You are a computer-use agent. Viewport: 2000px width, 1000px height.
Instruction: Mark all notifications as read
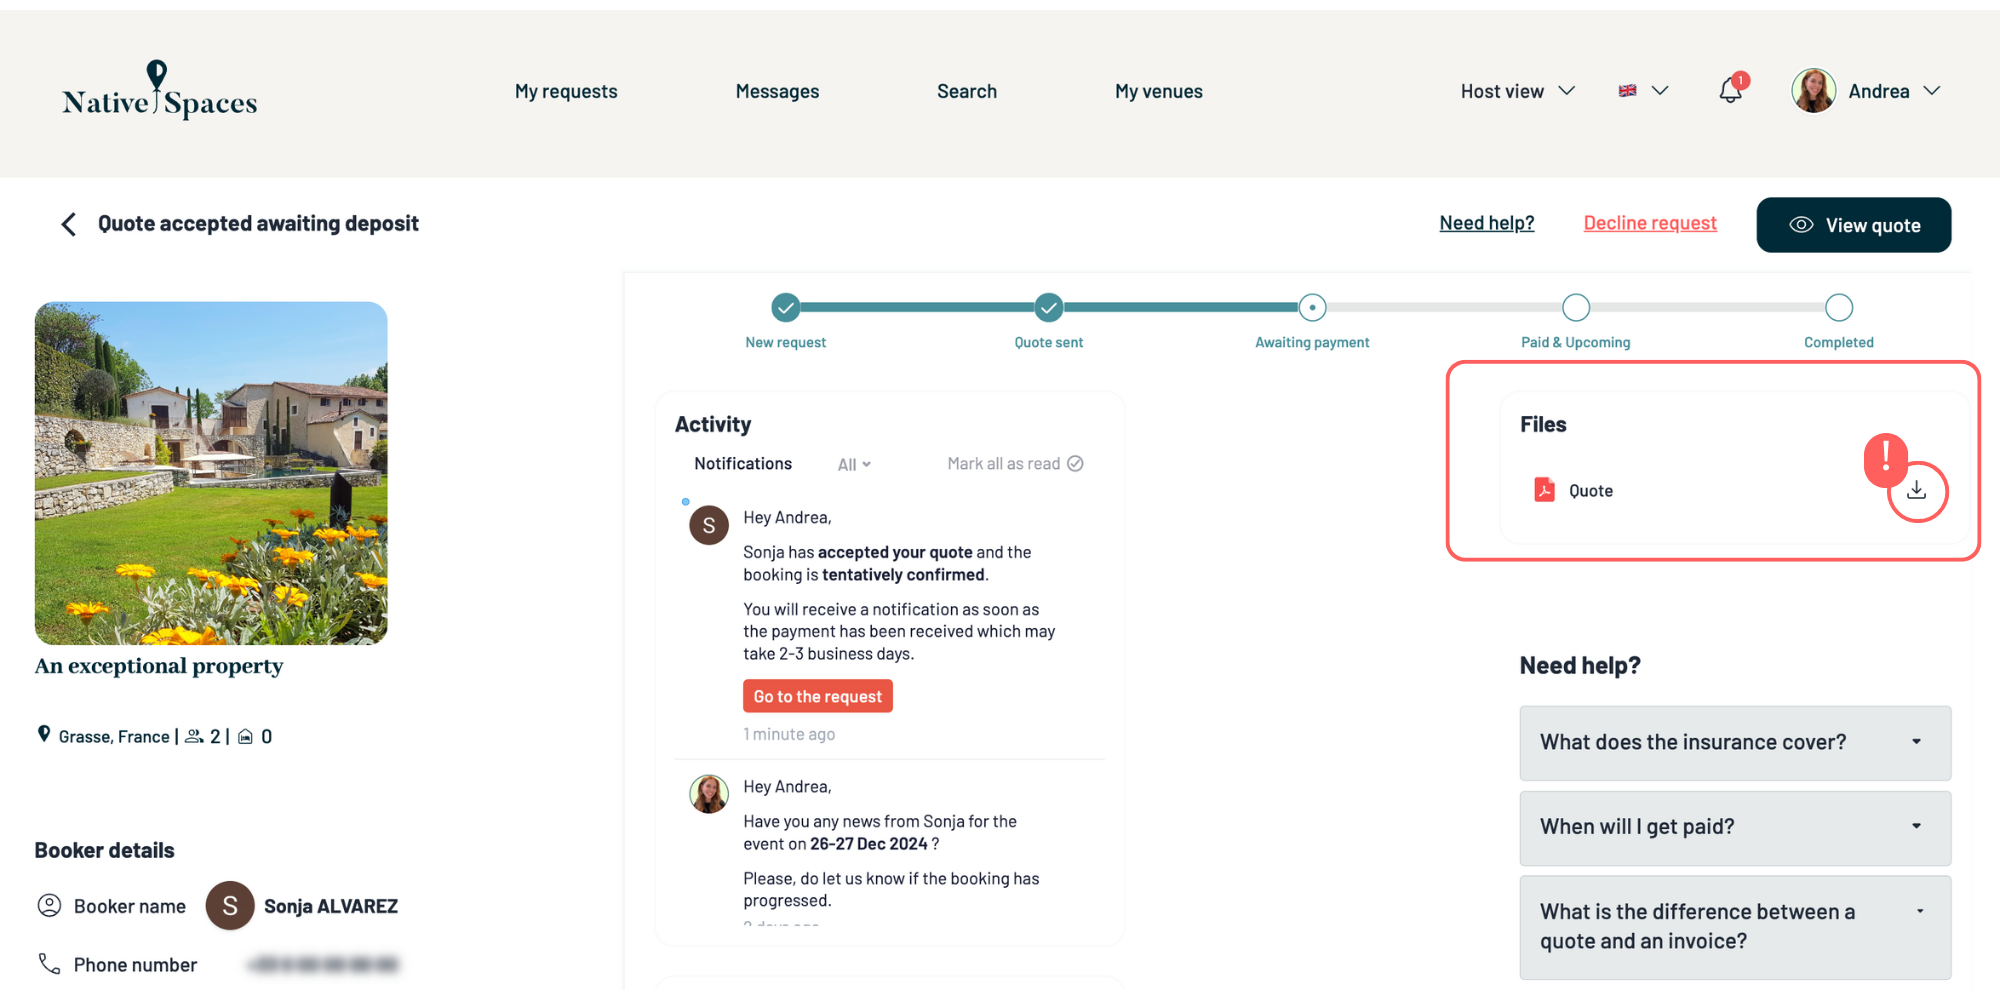click(x=1014, y=464)
